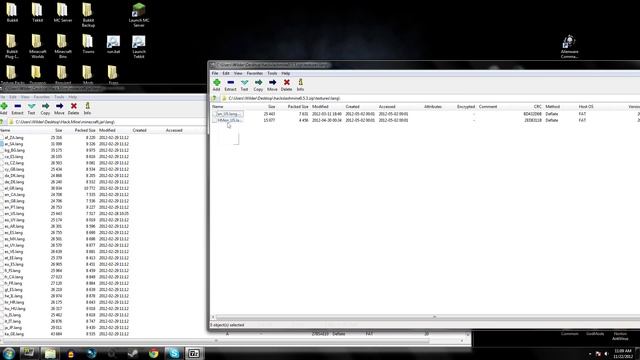Screen dimensions: 640x360
Task: Click address path field in front 7-Zip window
Action: click(431, 98)
